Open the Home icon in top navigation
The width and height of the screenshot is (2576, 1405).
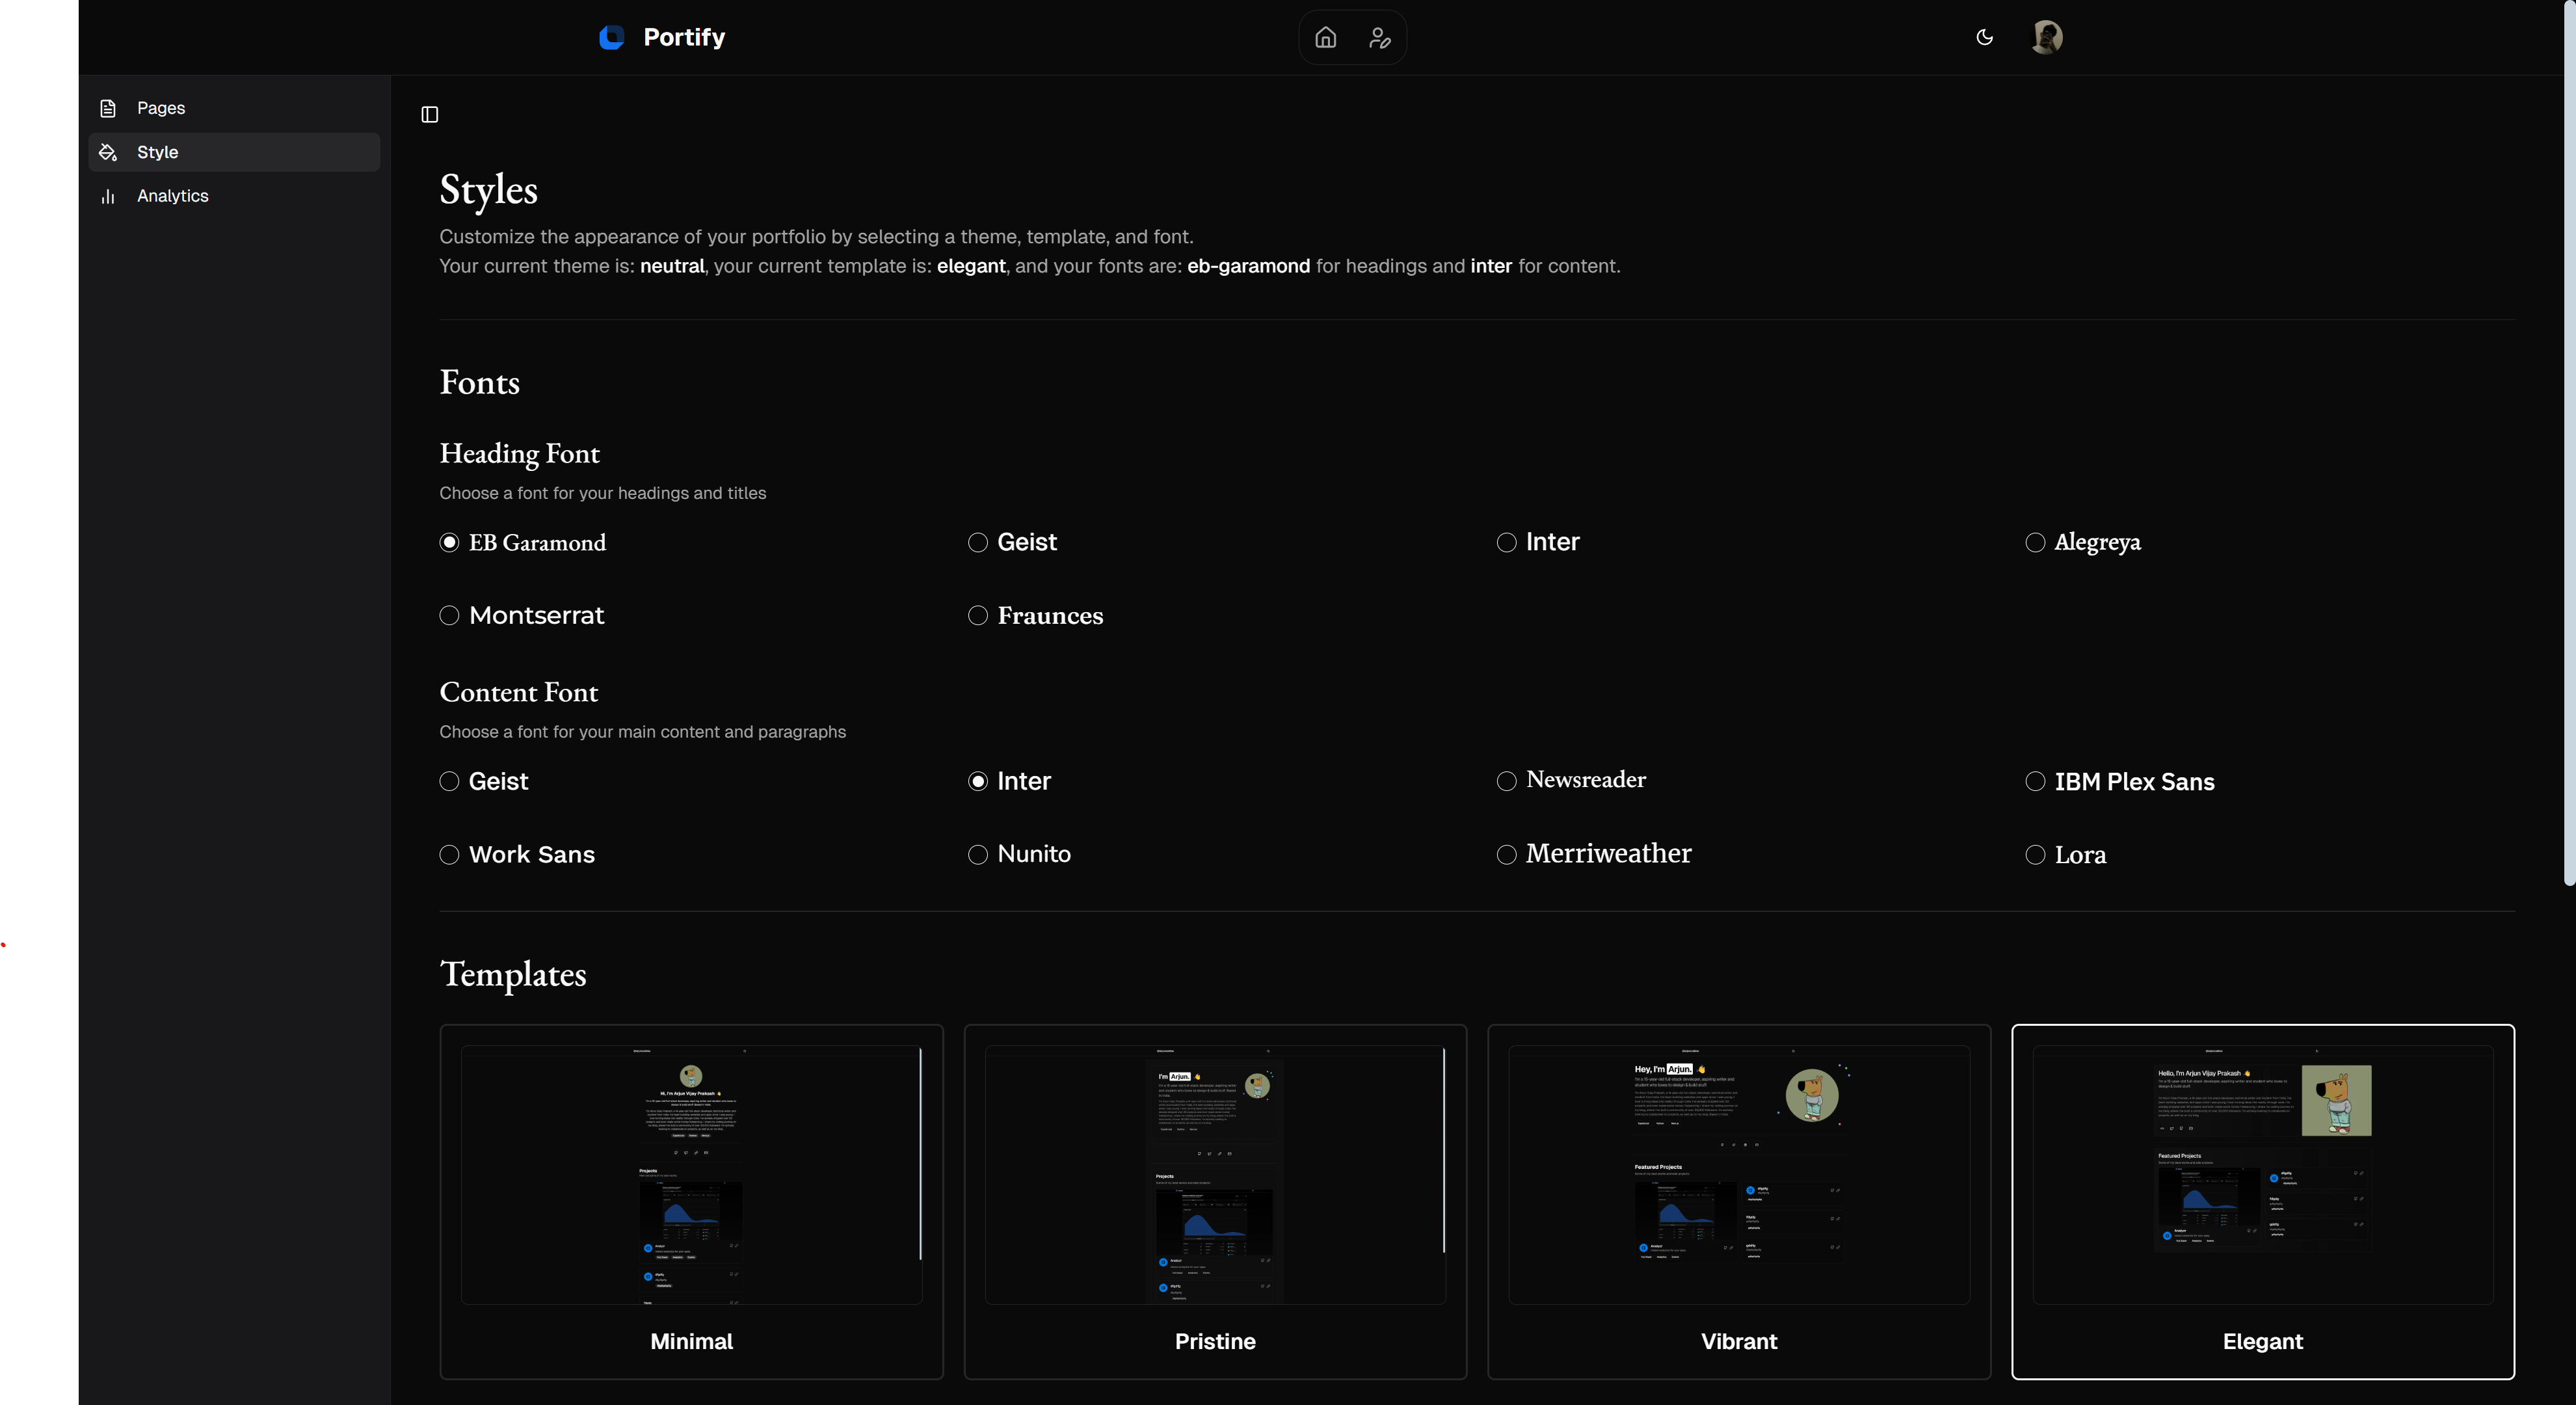pos(1325,37)
